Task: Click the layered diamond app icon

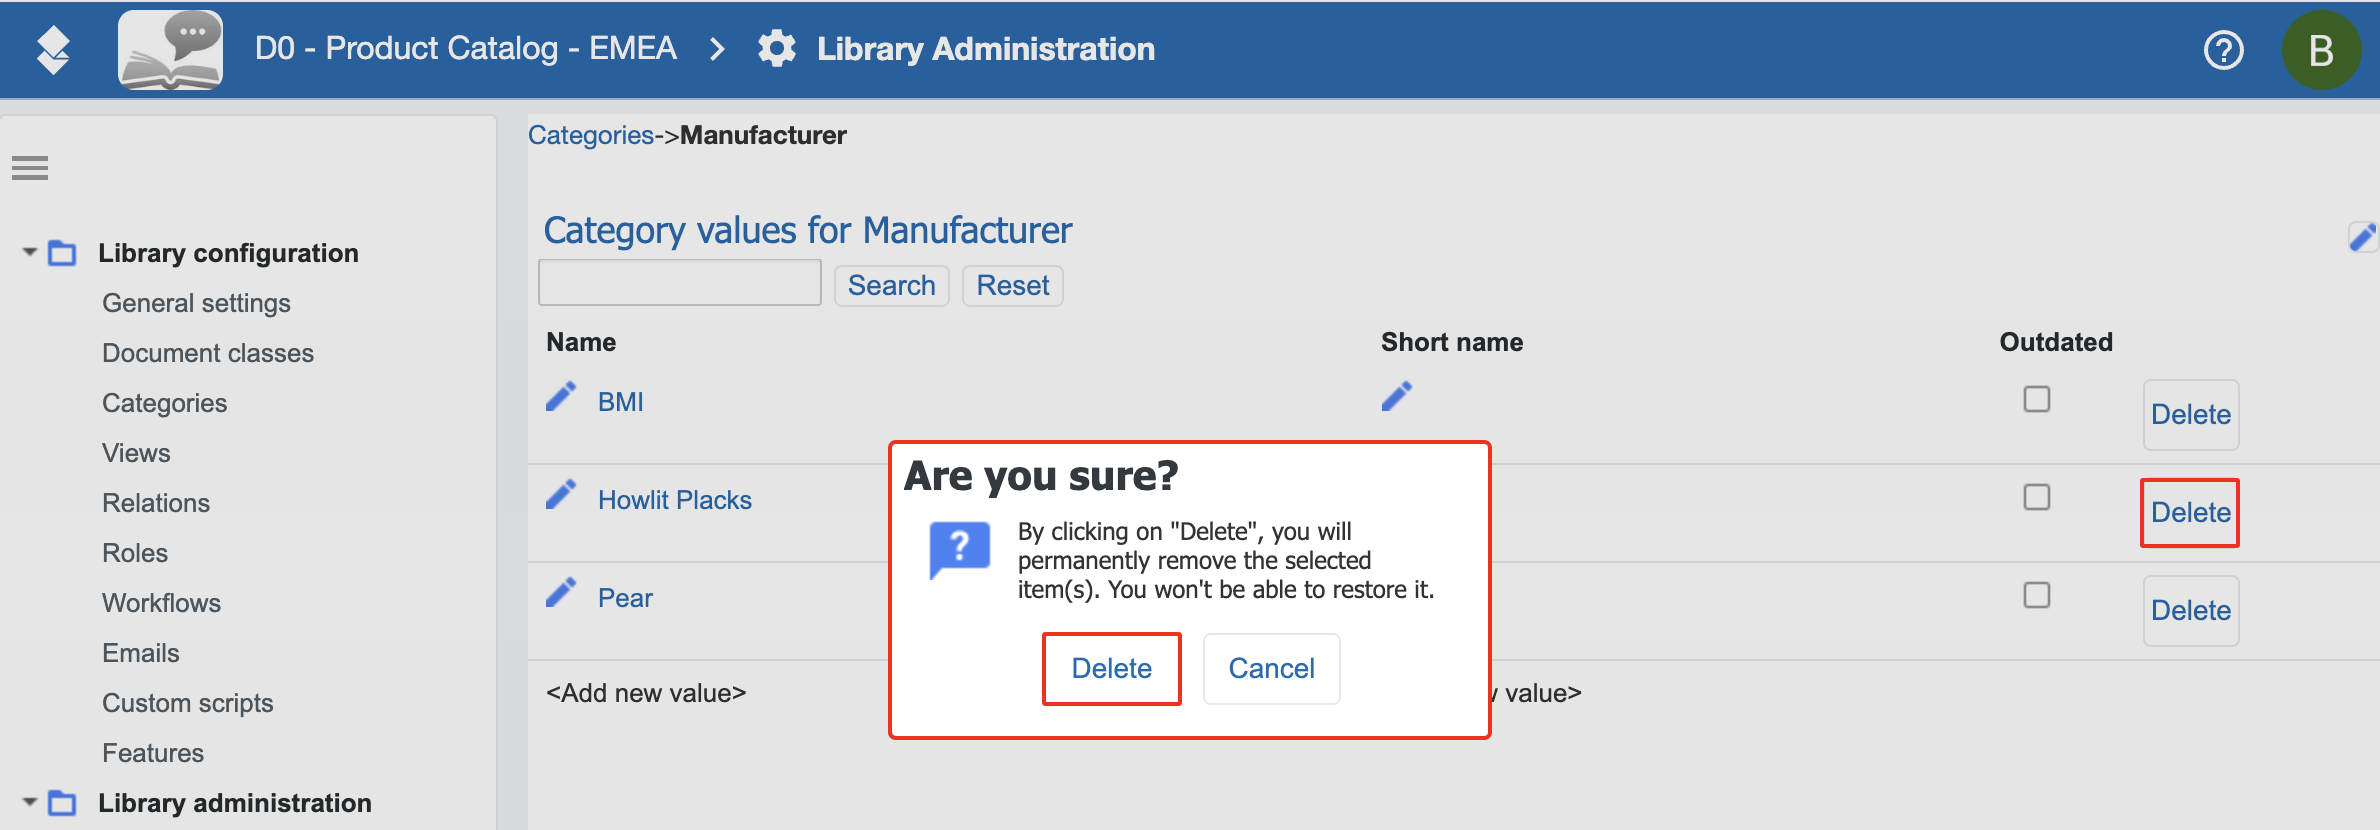Action: [53, 50]
